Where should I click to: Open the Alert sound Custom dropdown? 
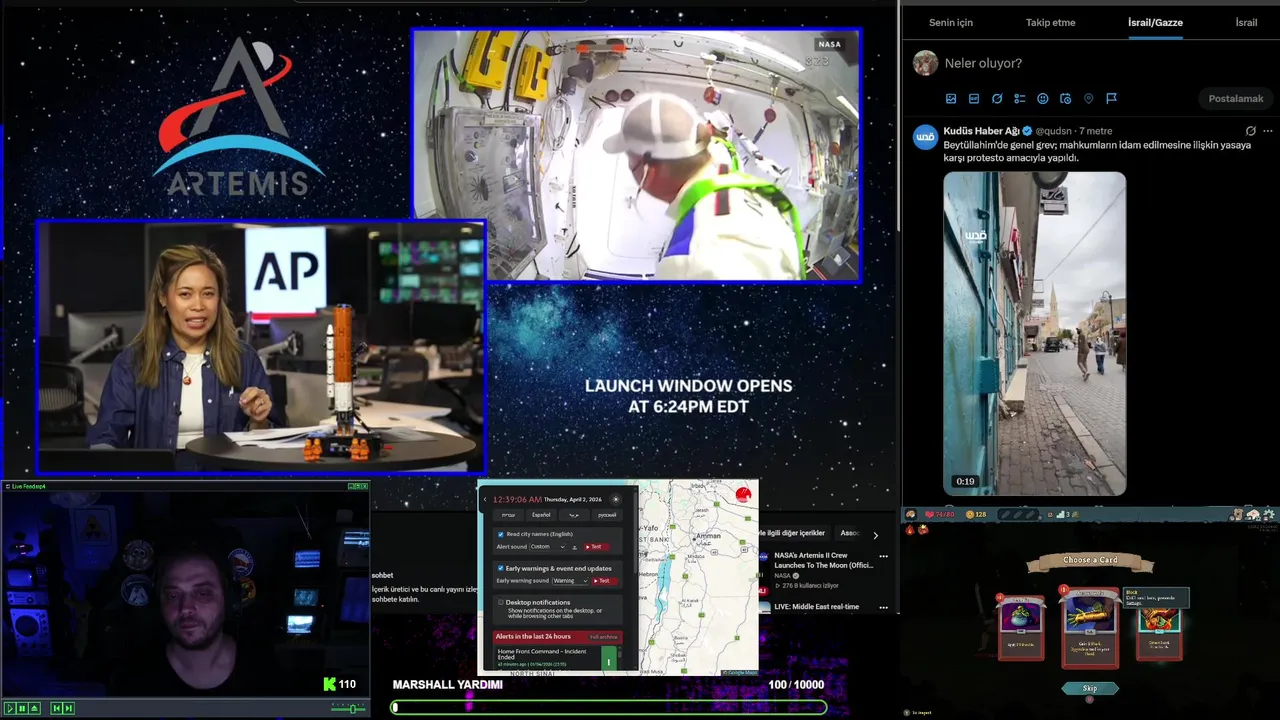(548, 547)
